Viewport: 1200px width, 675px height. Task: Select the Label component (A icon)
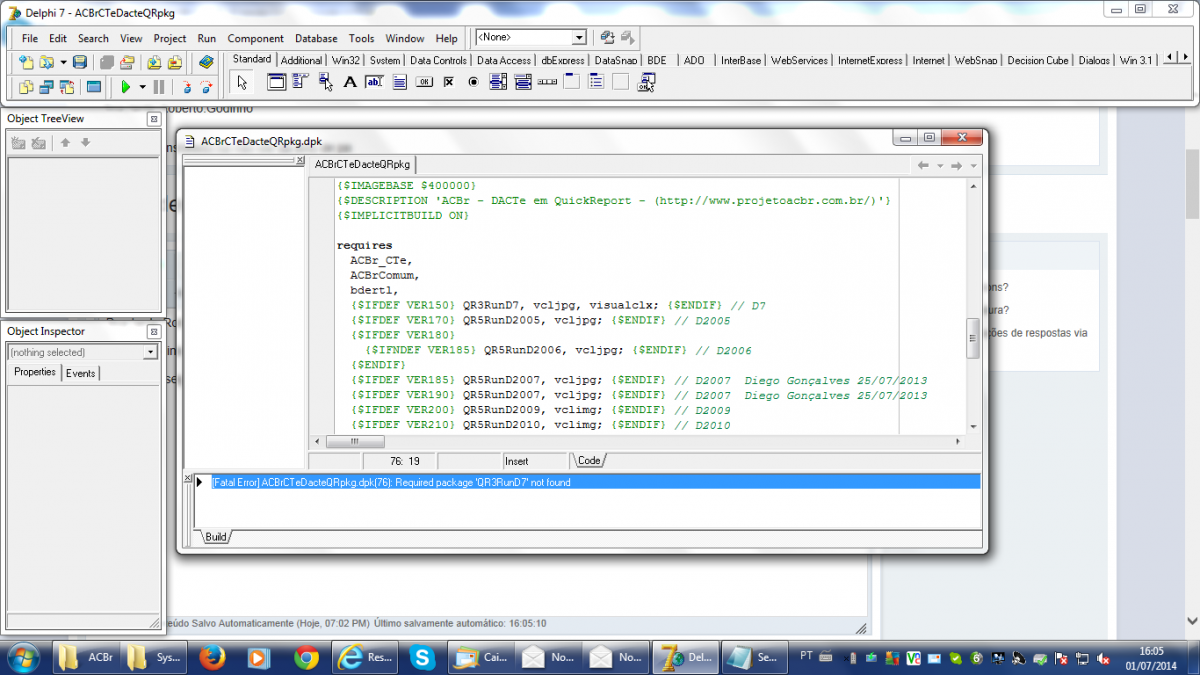click(350, 82)
